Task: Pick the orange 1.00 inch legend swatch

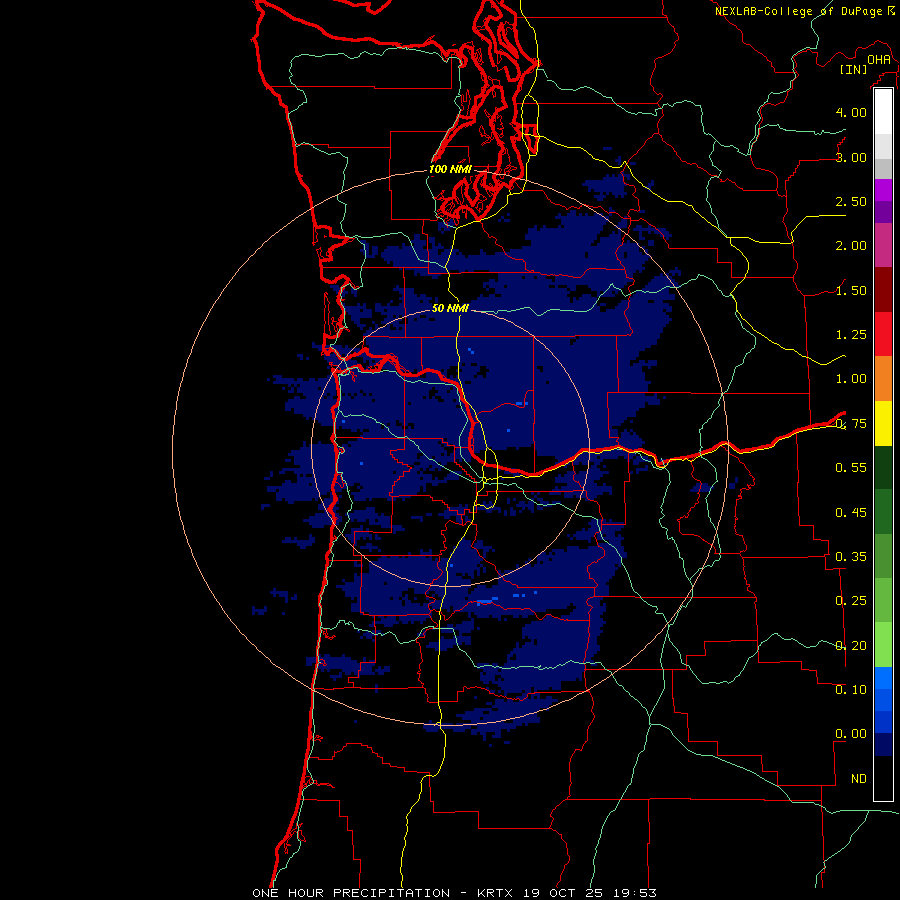Action: point(883,379)
